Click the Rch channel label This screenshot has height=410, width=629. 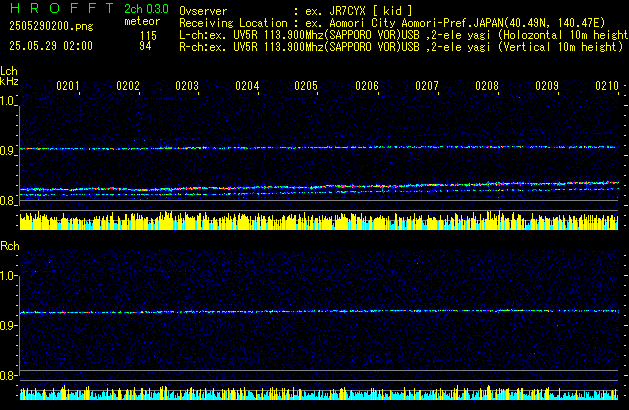(x=10, y=246)
